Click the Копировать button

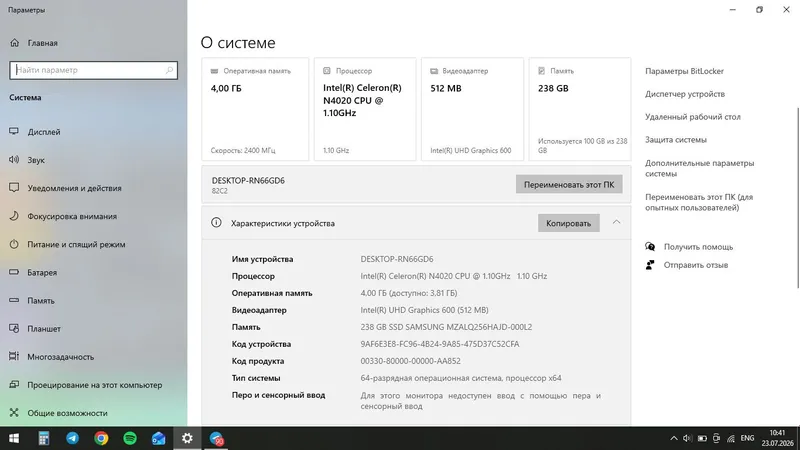click(x=568, y=223)
